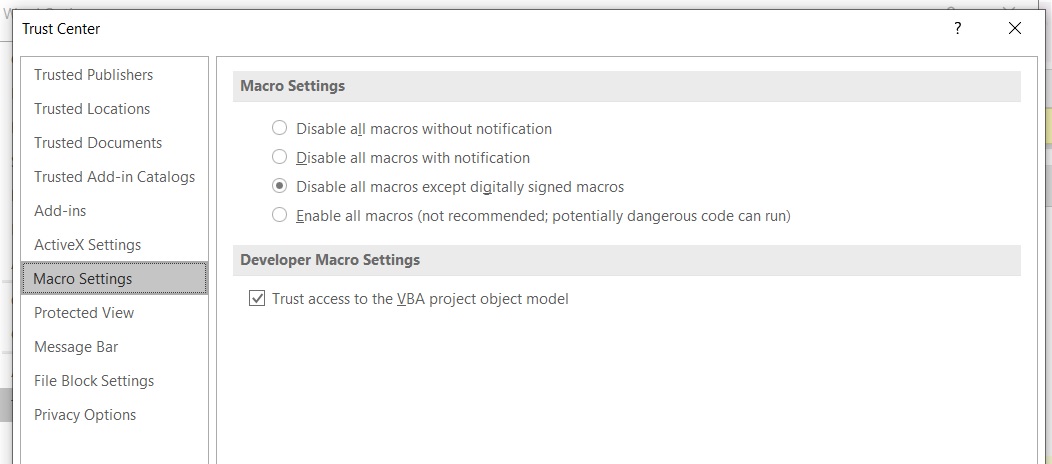The image size is (1052, 464).
Task: Go to Trusted Add-in Catalogs
Action: pyautogui.click(x=114, y=177)
